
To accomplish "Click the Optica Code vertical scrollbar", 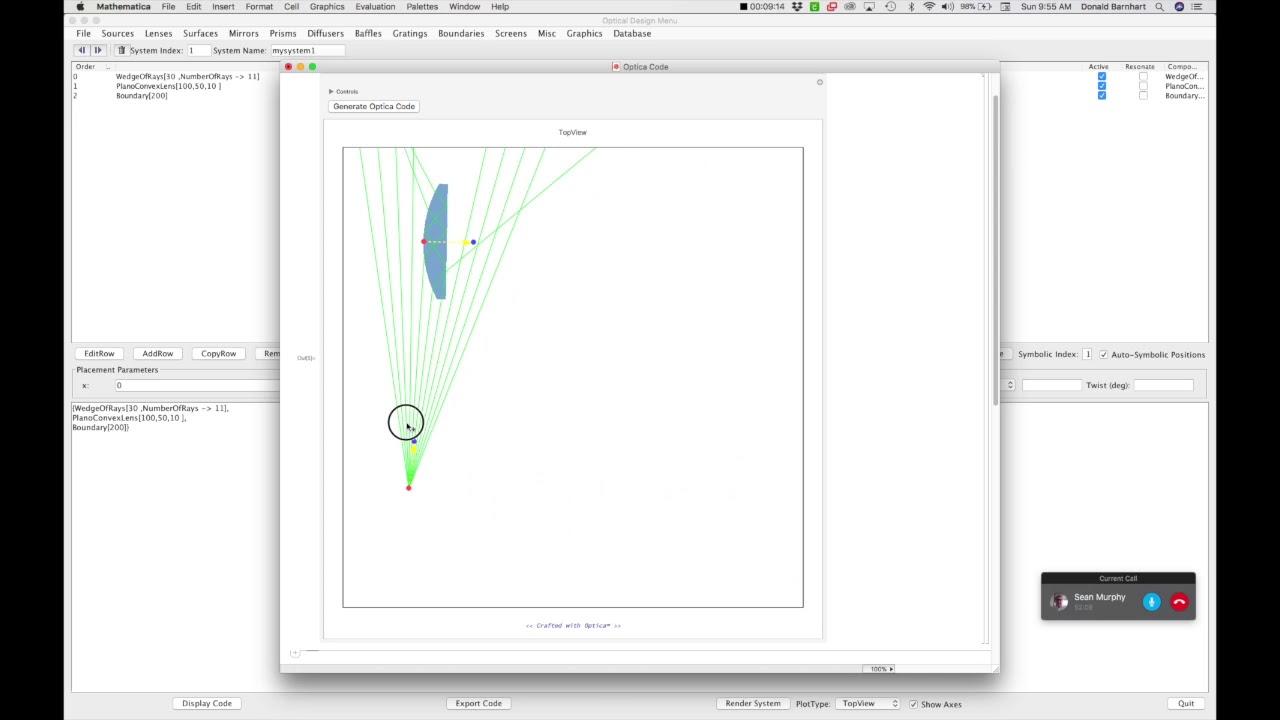I will click(x=994, y=250).
